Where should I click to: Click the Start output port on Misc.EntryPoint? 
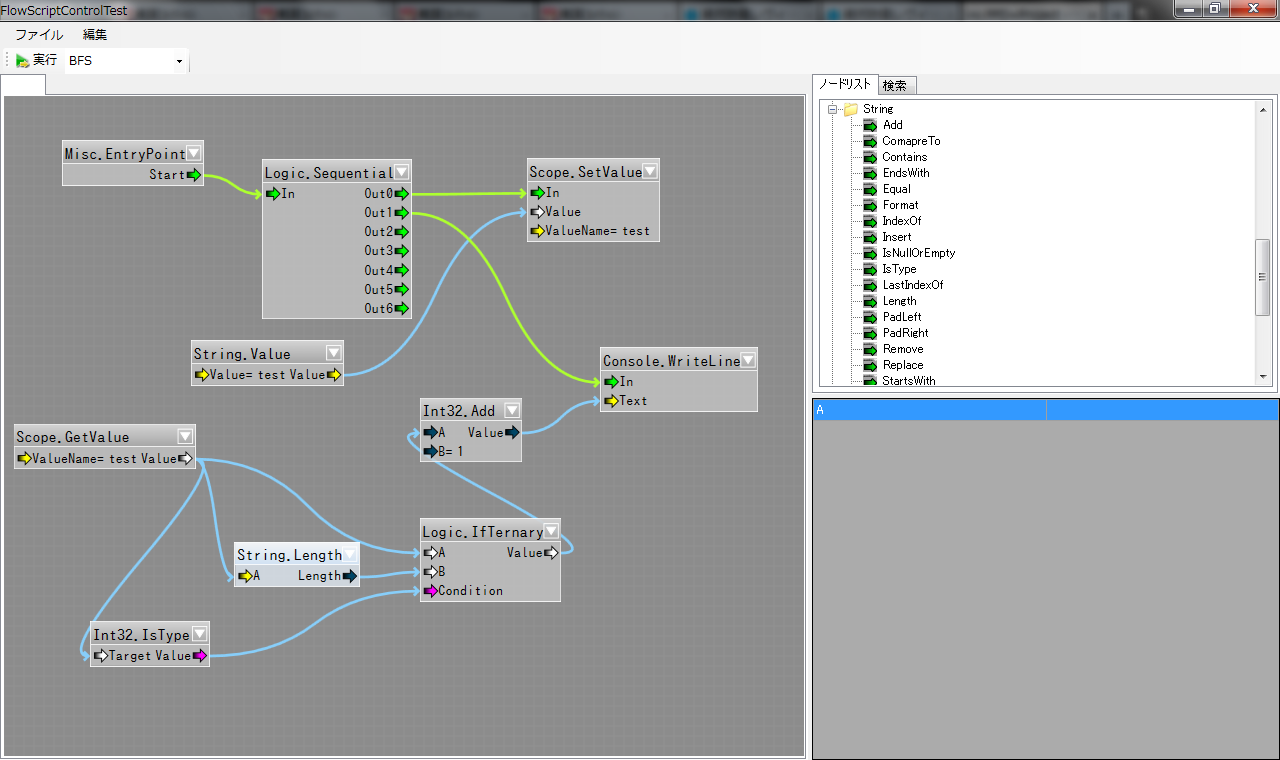click(194, 175)
